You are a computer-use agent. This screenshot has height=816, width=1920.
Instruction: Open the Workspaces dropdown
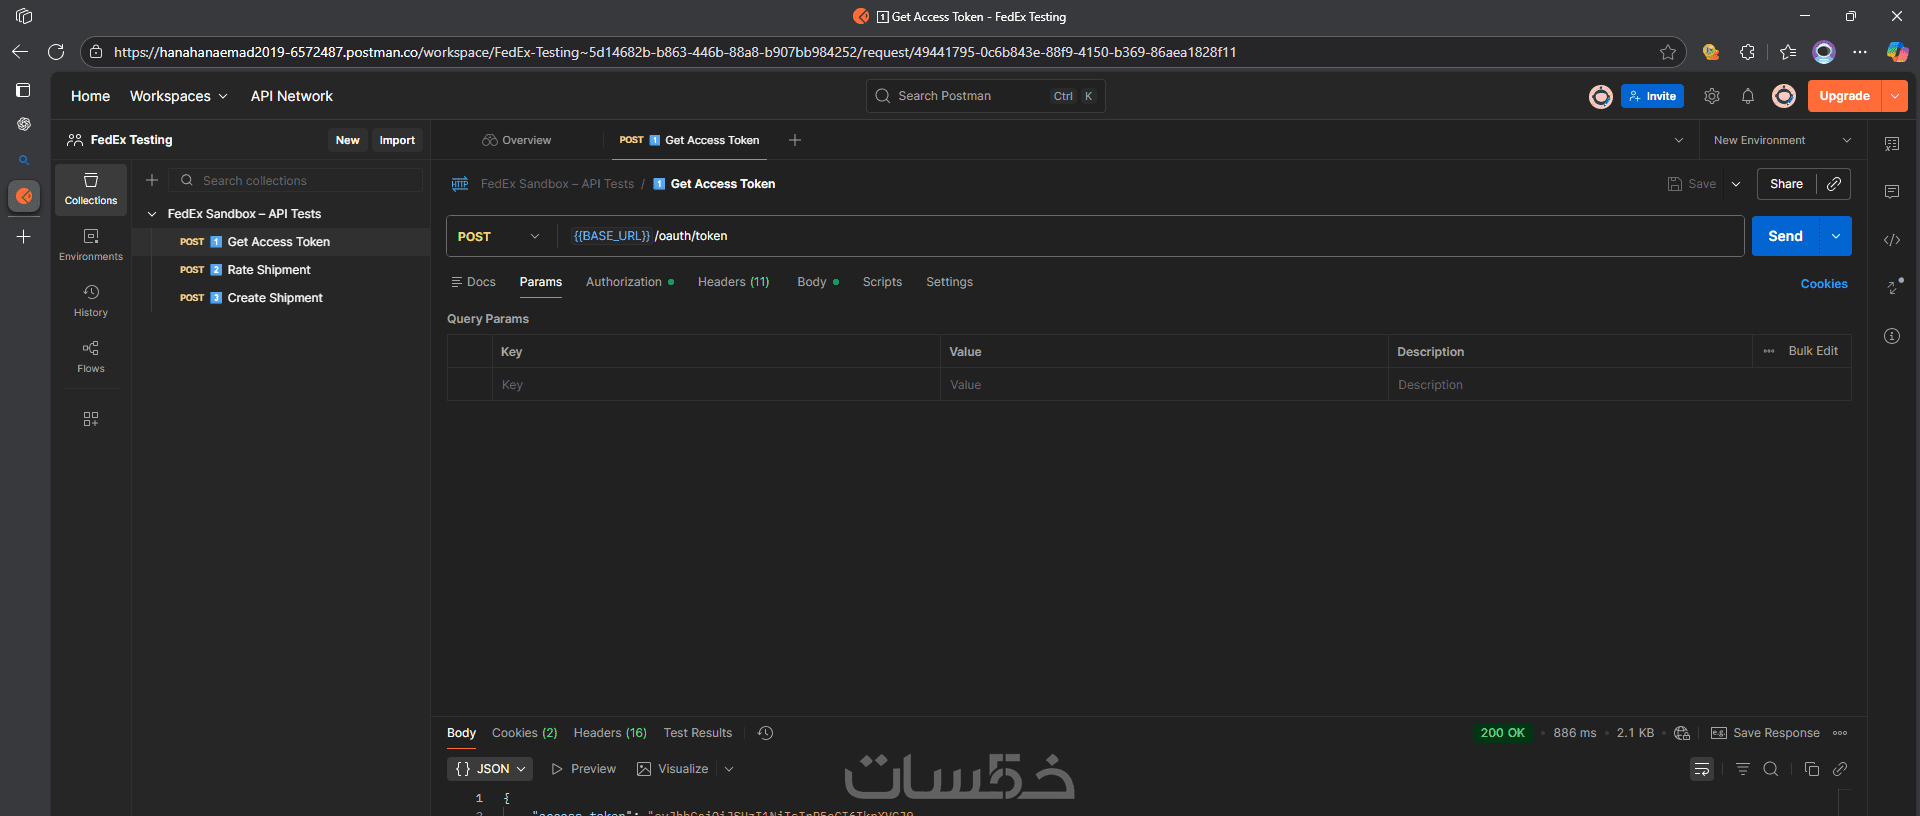[x=179, y=96]
